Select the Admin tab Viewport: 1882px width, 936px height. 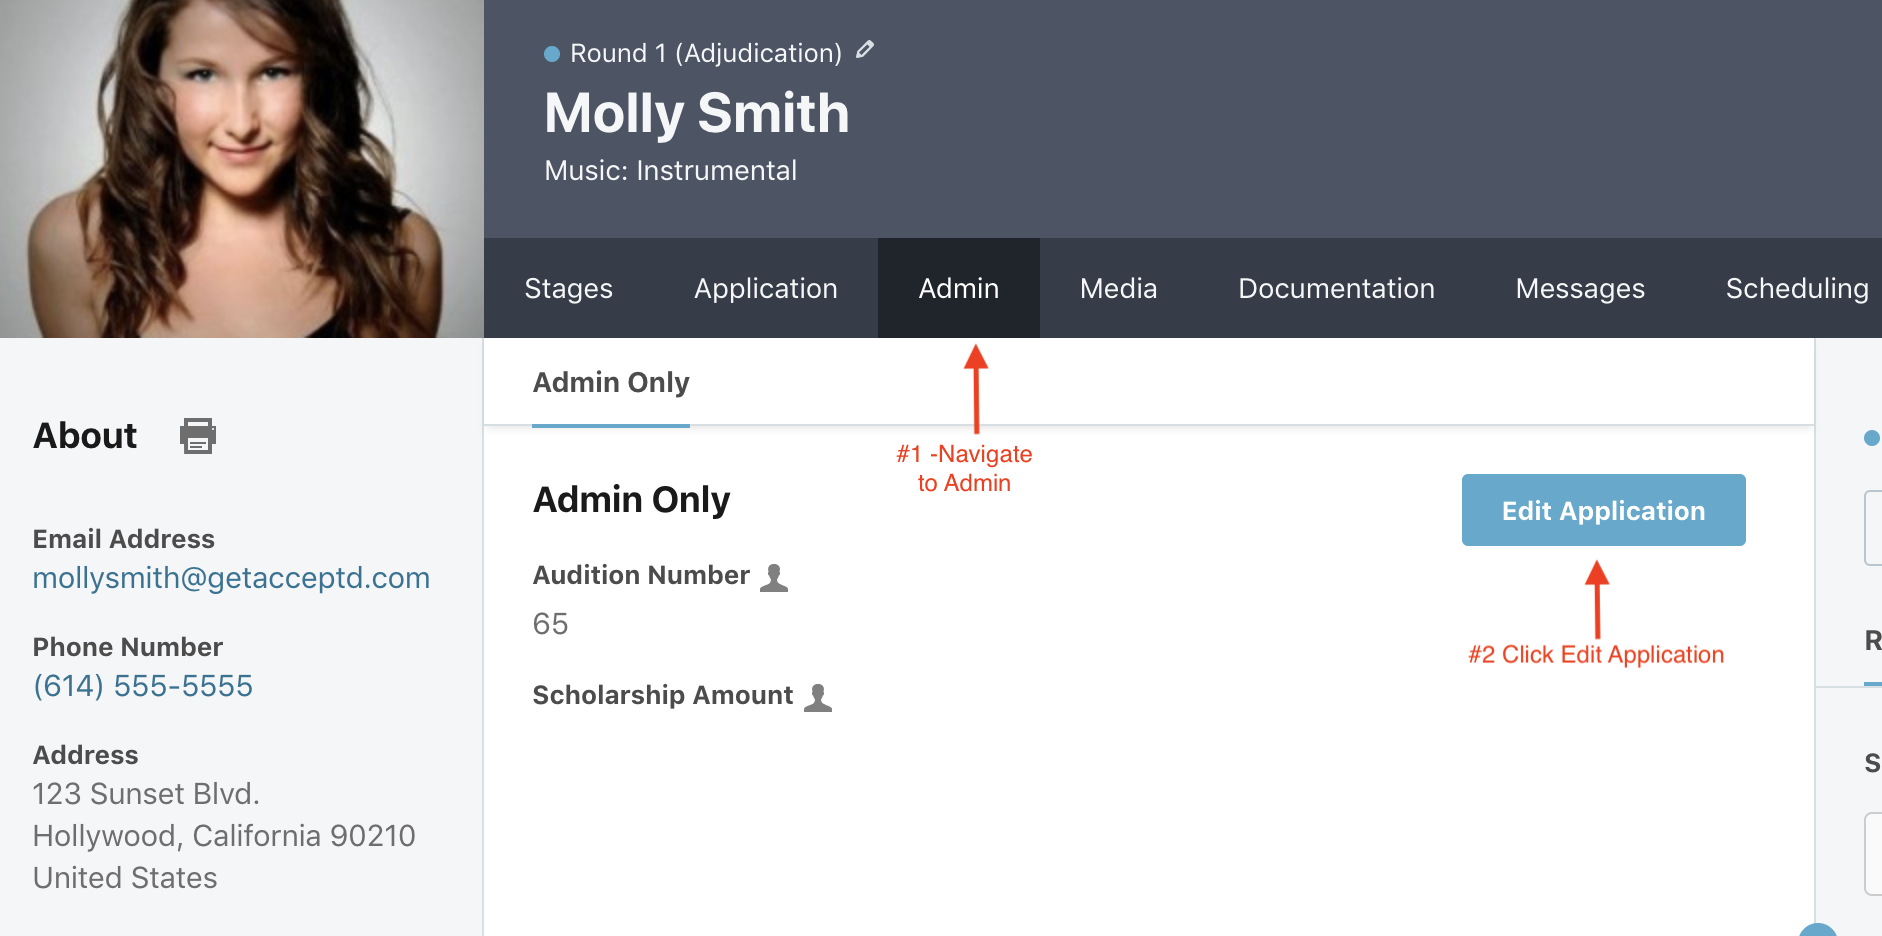click(959, 288)
